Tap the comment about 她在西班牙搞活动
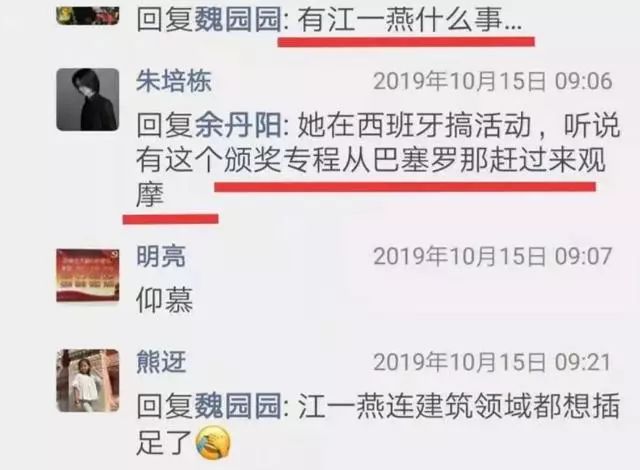 378,160
